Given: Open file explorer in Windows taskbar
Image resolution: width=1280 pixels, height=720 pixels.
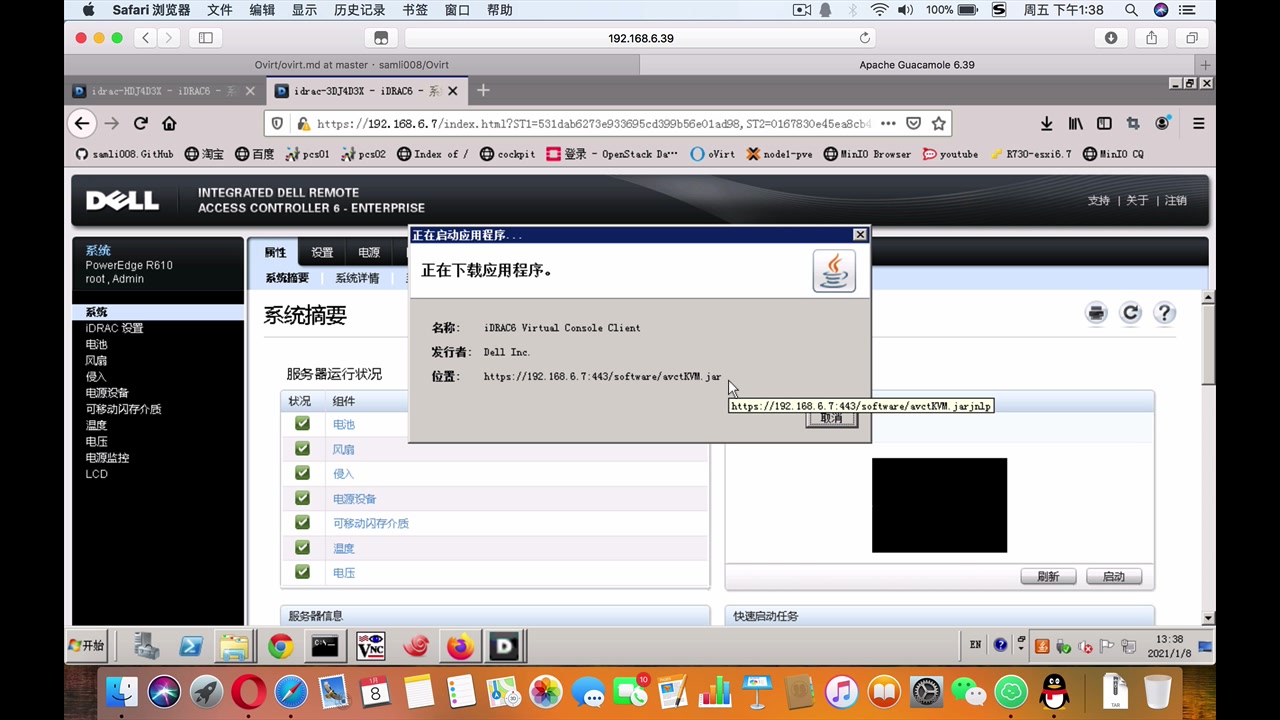Looking at the screenshot, I should click(234, 646).
